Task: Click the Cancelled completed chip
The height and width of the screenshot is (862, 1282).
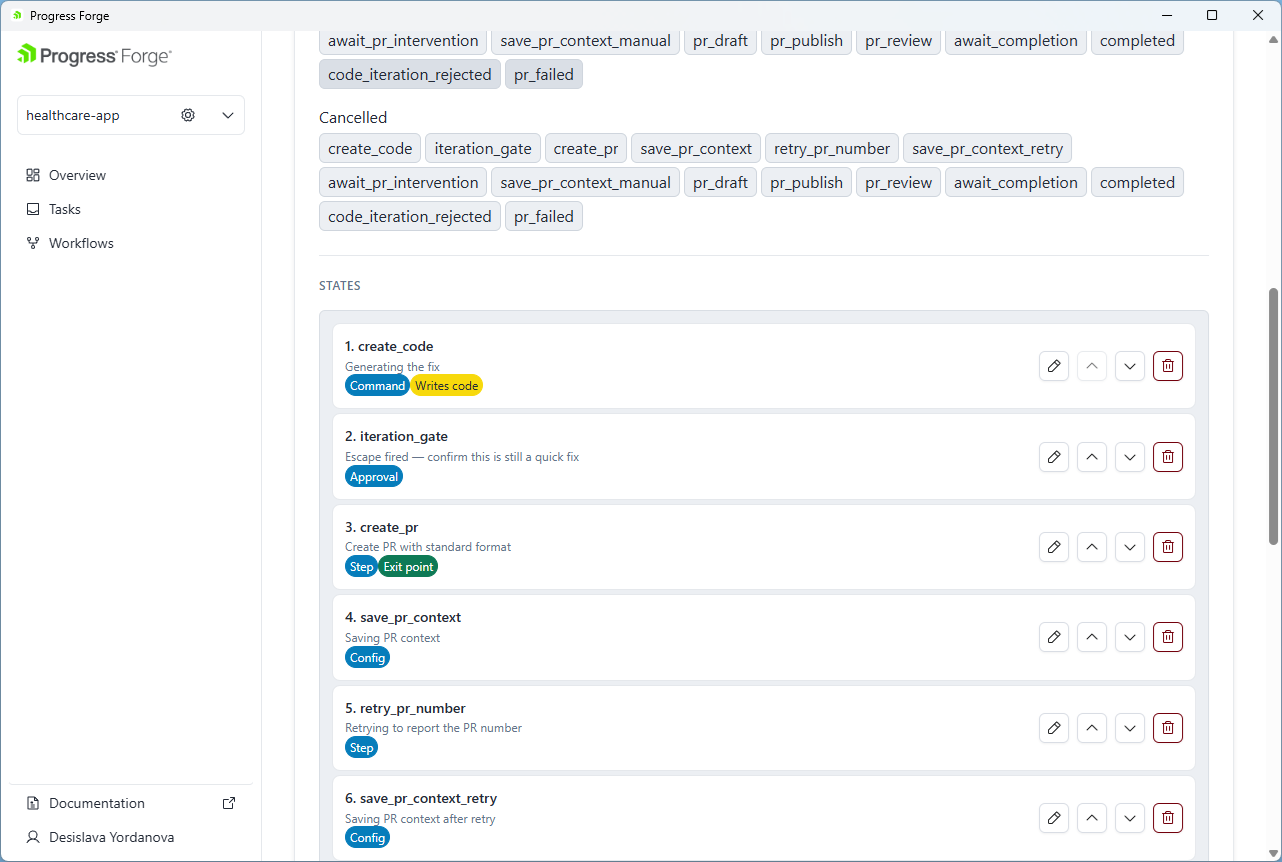Action: pyautogui.click(x=1137, y=183)
